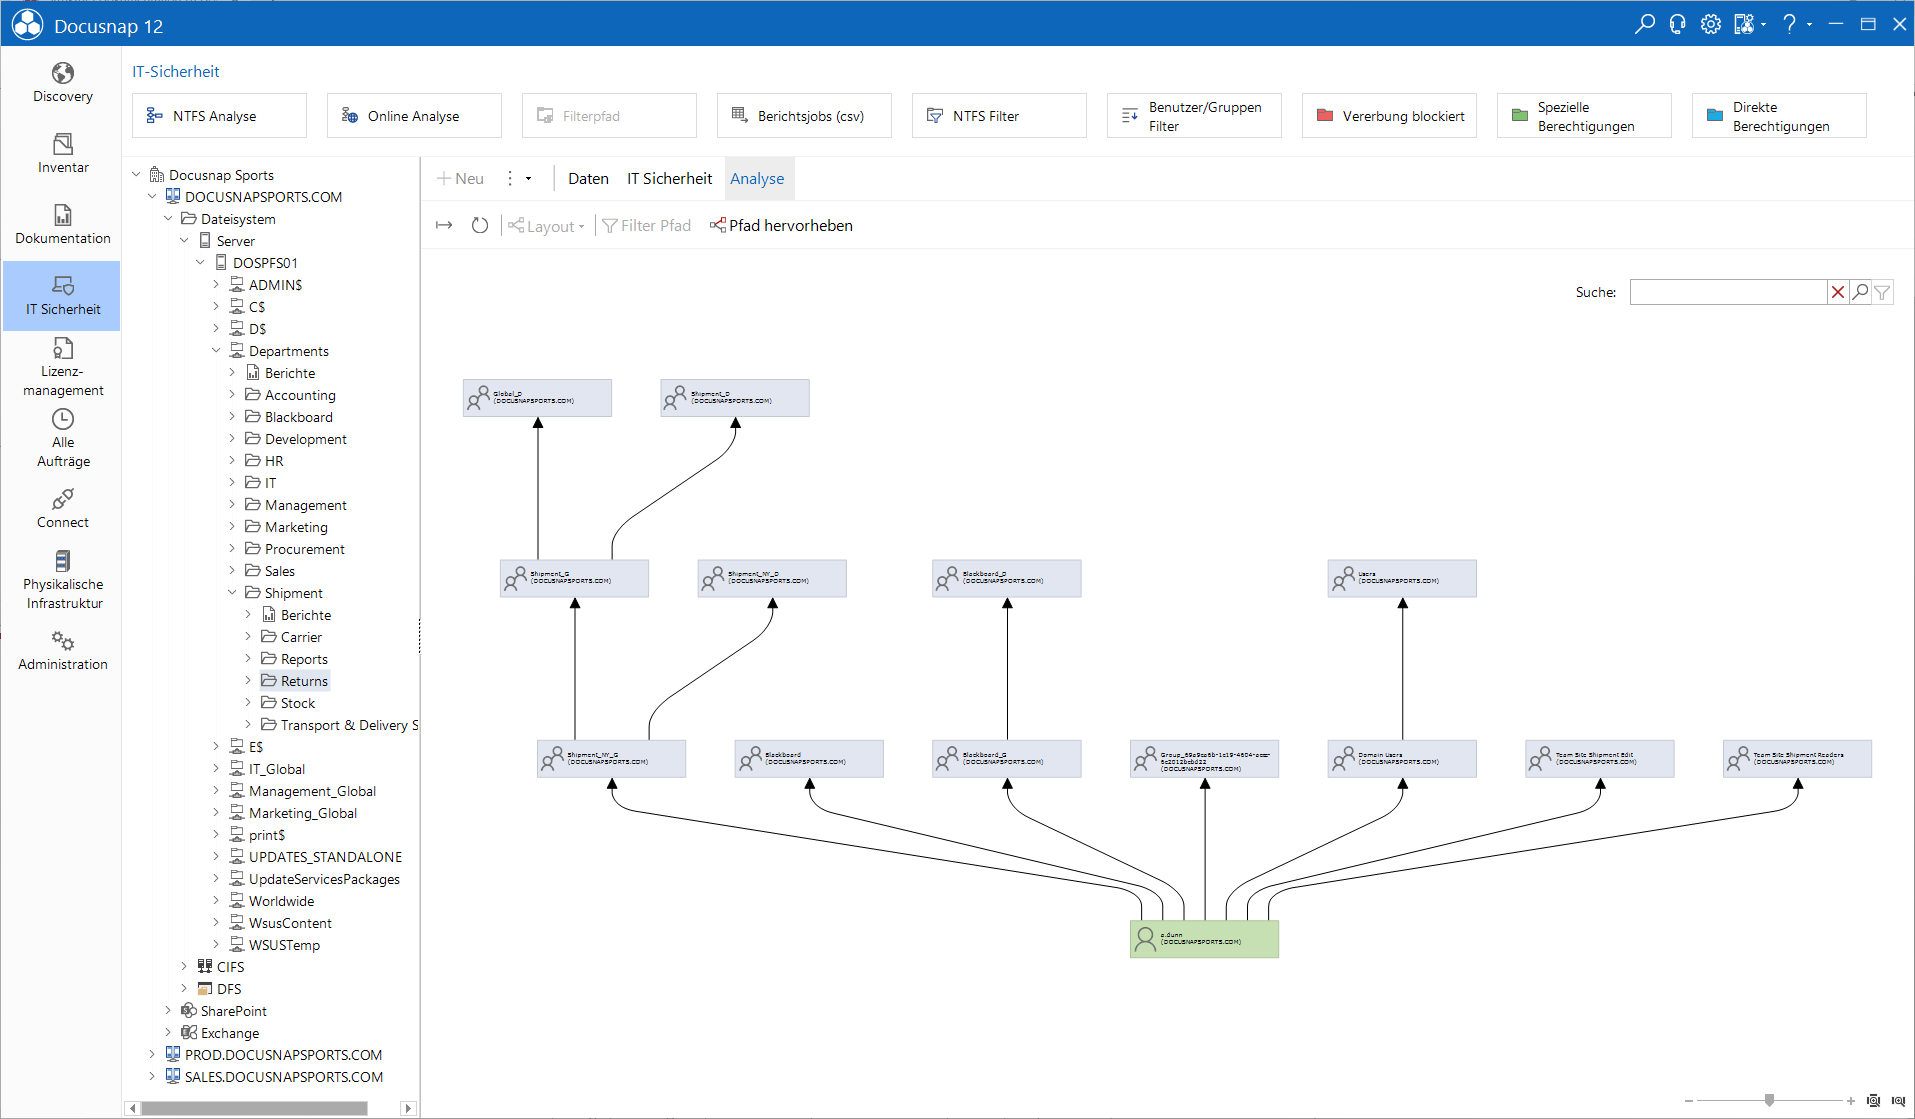Open the Inventar sidebar section
Viewport: 1915px width, 1119px height.
[x=62, y=154]
